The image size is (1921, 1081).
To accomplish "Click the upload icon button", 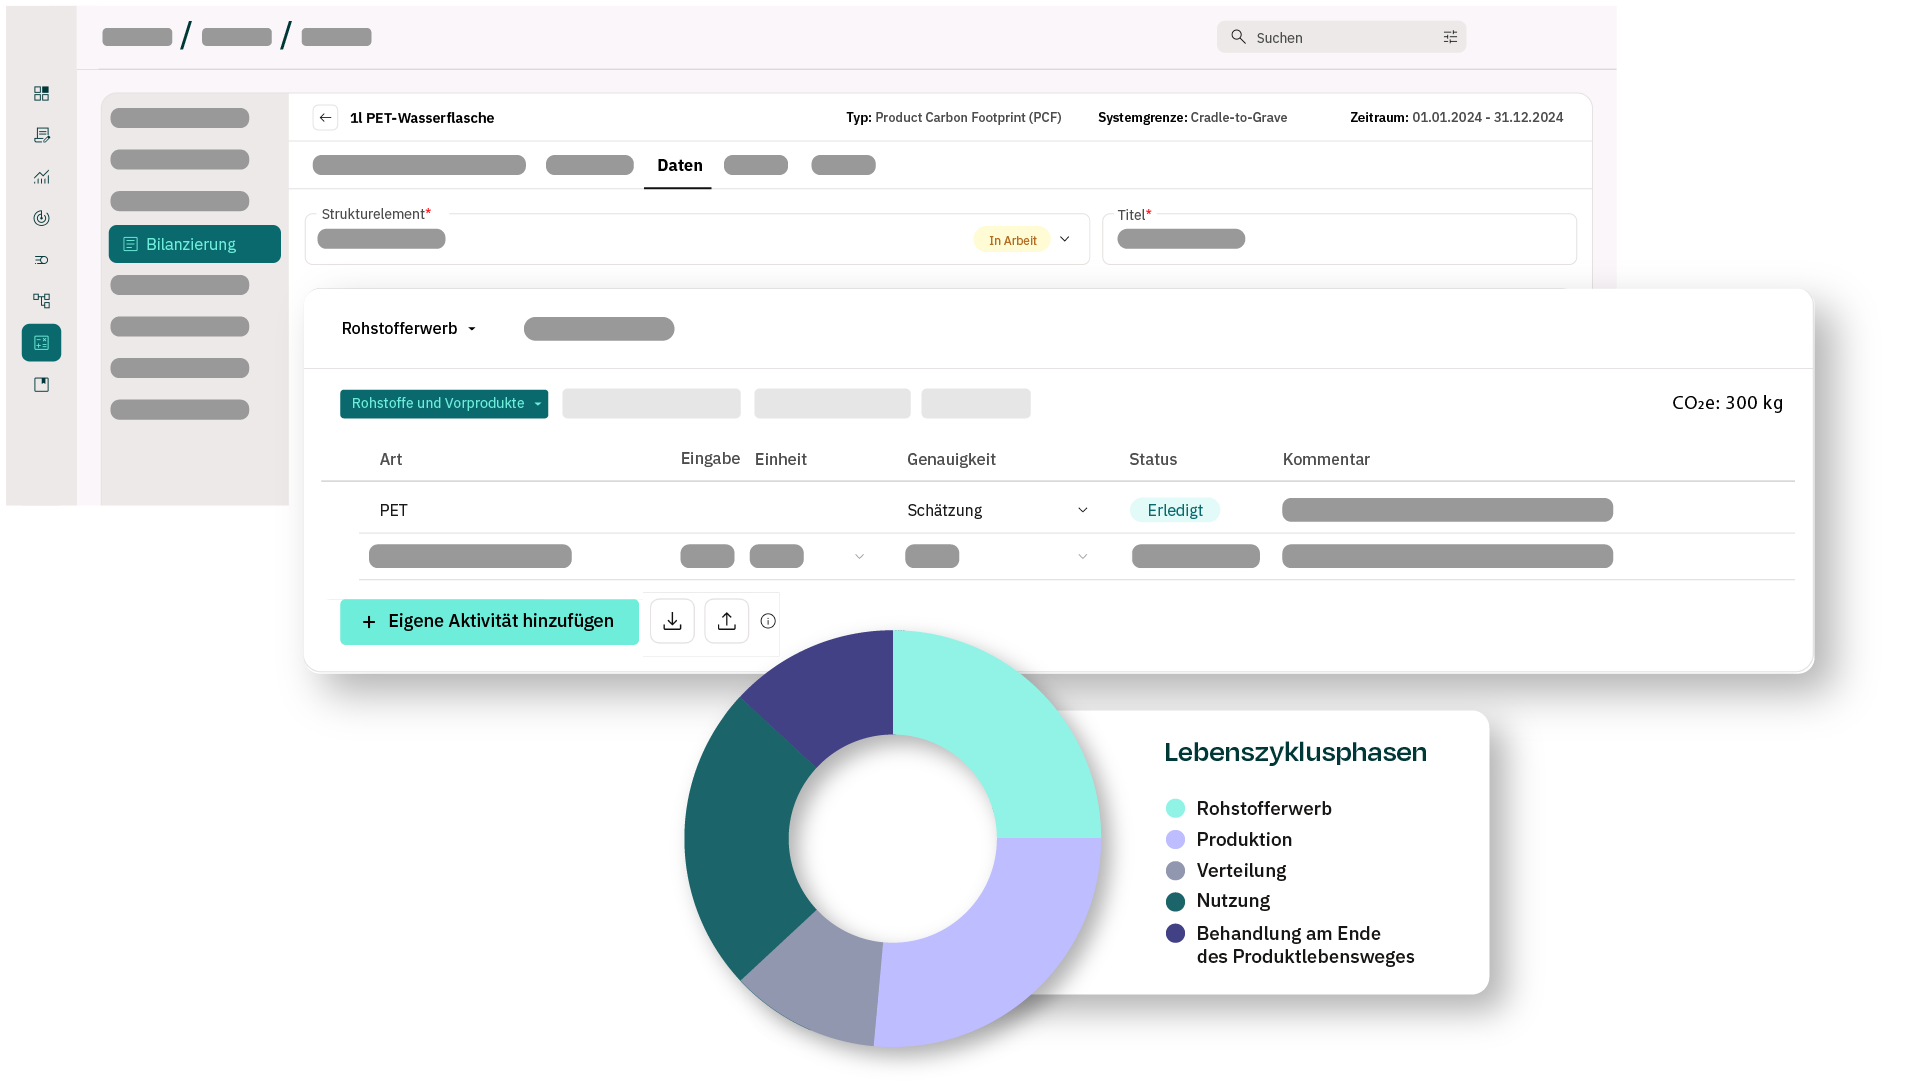I will point(727,621).
